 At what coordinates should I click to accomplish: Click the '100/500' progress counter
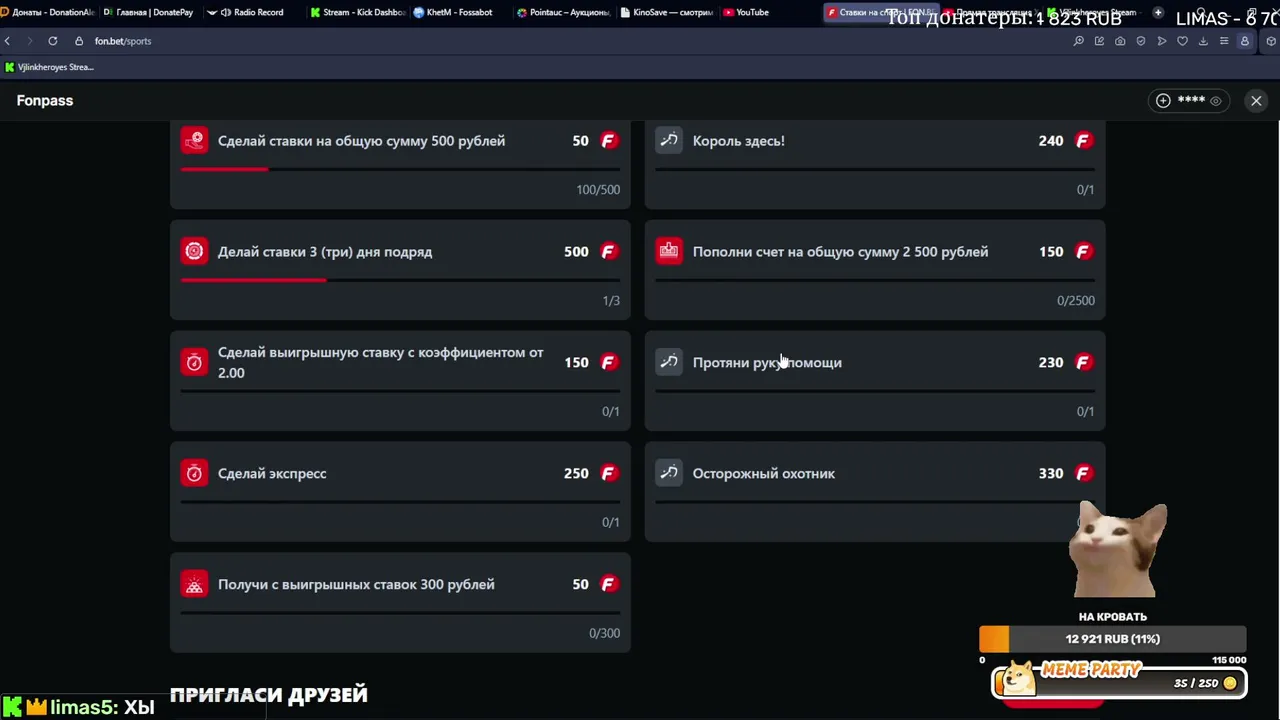(x=598, y=190)
